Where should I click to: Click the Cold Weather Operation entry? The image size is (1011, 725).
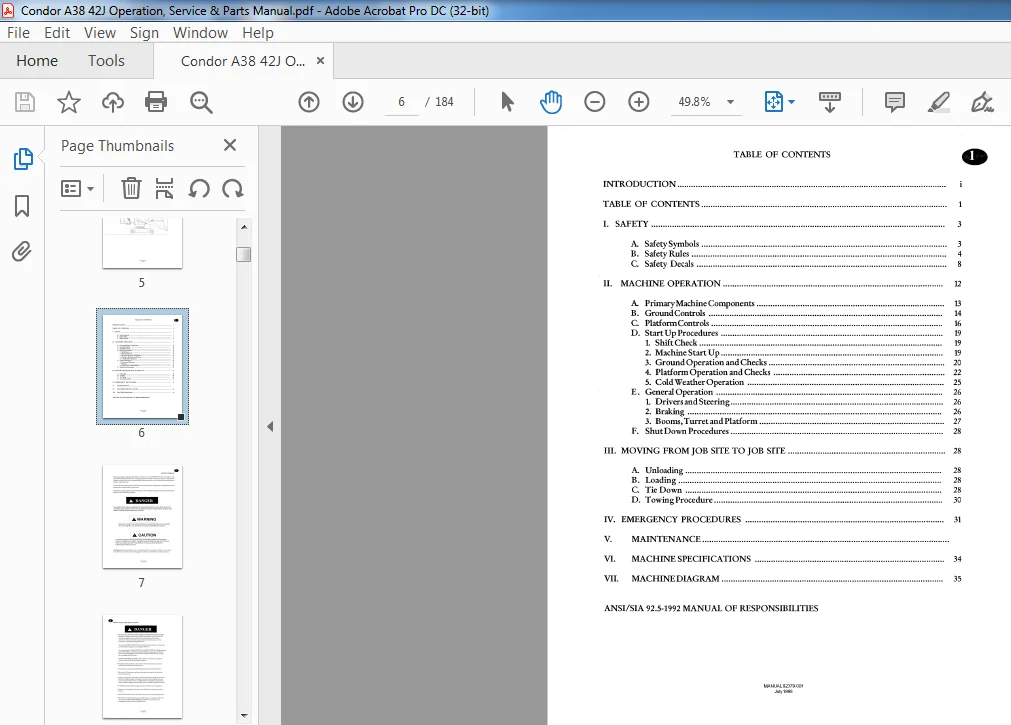pos(803,382)
